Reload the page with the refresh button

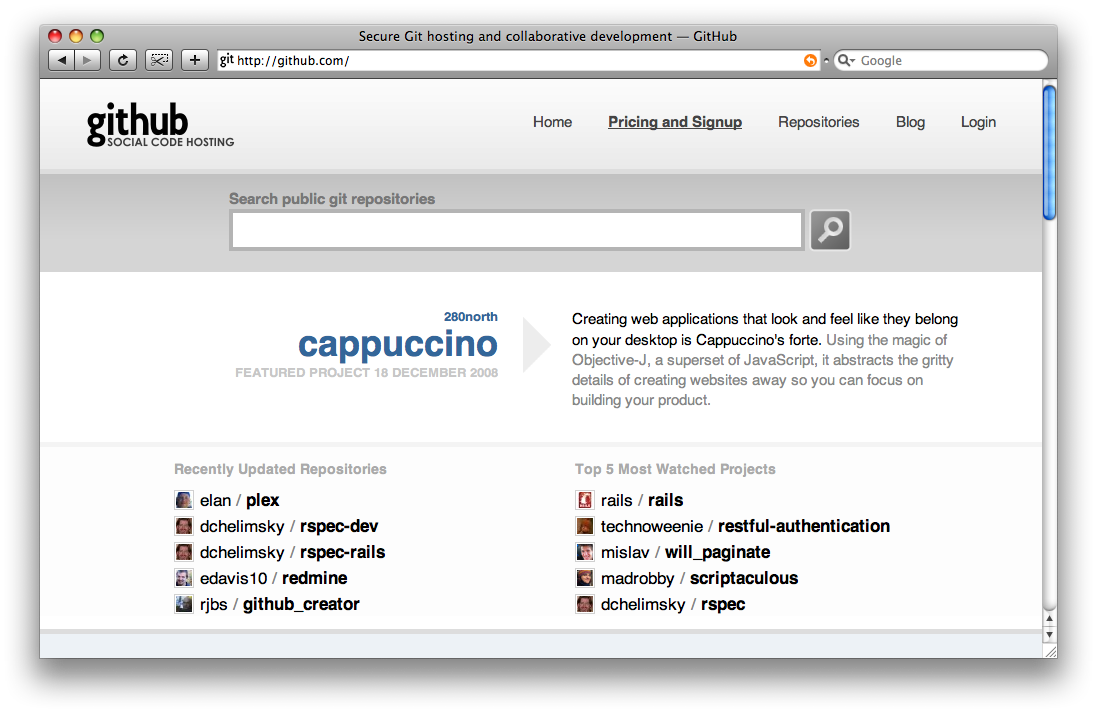click(x=123, y=60)
